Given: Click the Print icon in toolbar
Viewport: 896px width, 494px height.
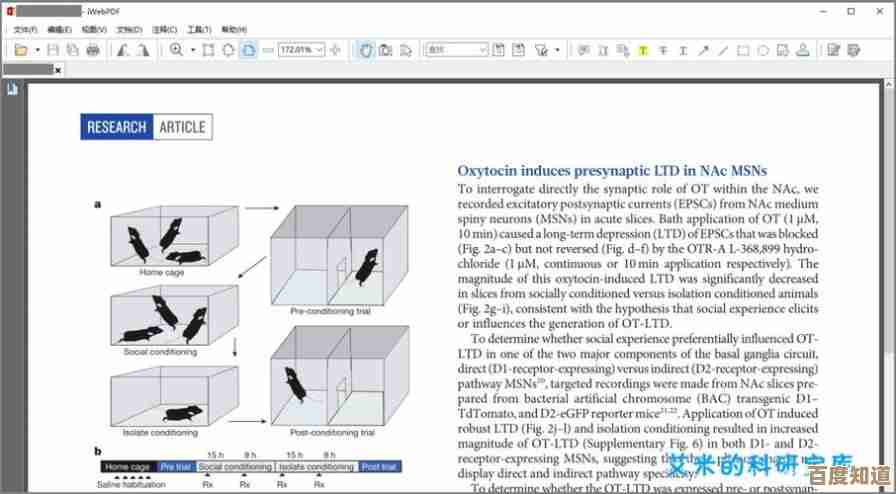Looking at the screenshot, I should tap(93, 49).
